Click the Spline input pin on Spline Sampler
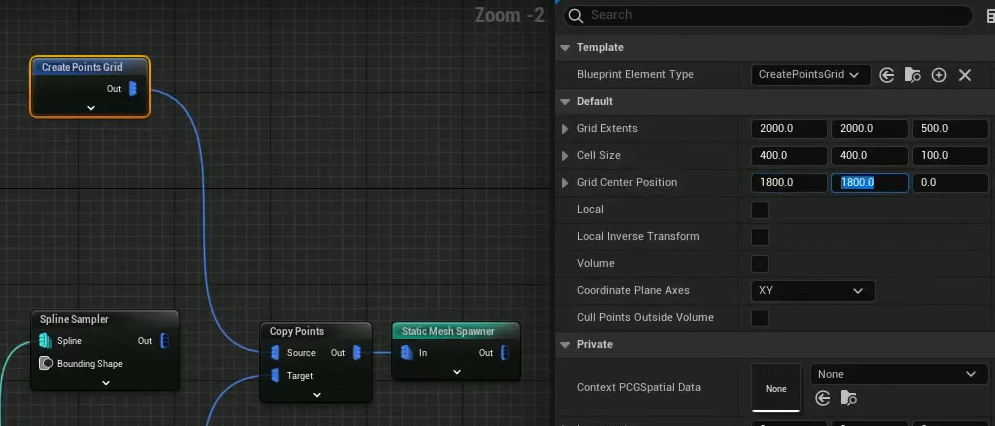995x426 pixels. tap(45, 341)
